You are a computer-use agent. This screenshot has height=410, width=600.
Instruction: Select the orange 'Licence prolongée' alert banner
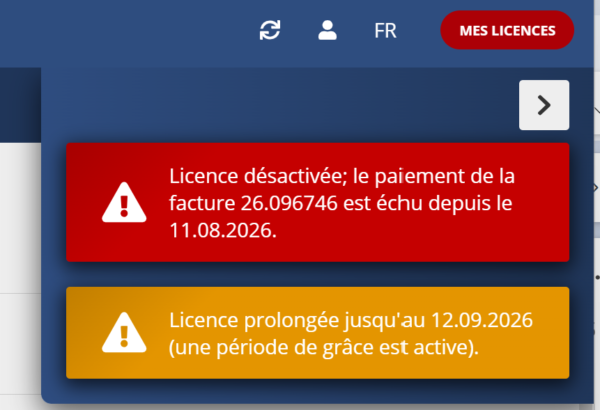[318, 333]
